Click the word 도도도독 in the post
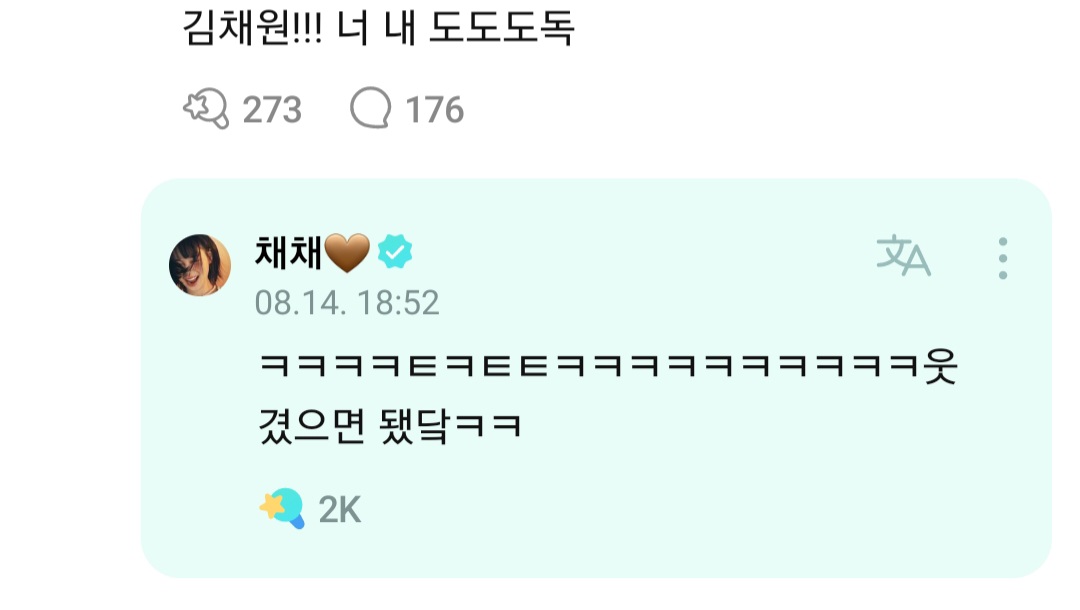 tap(501, 28)
